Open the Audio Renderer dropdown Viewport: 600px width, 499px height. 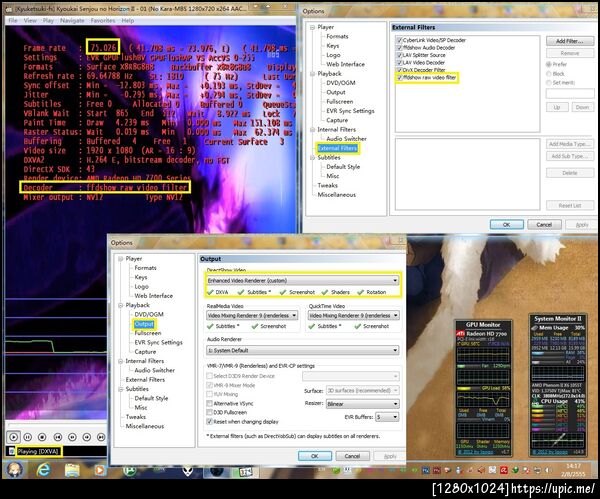(303, 350)
